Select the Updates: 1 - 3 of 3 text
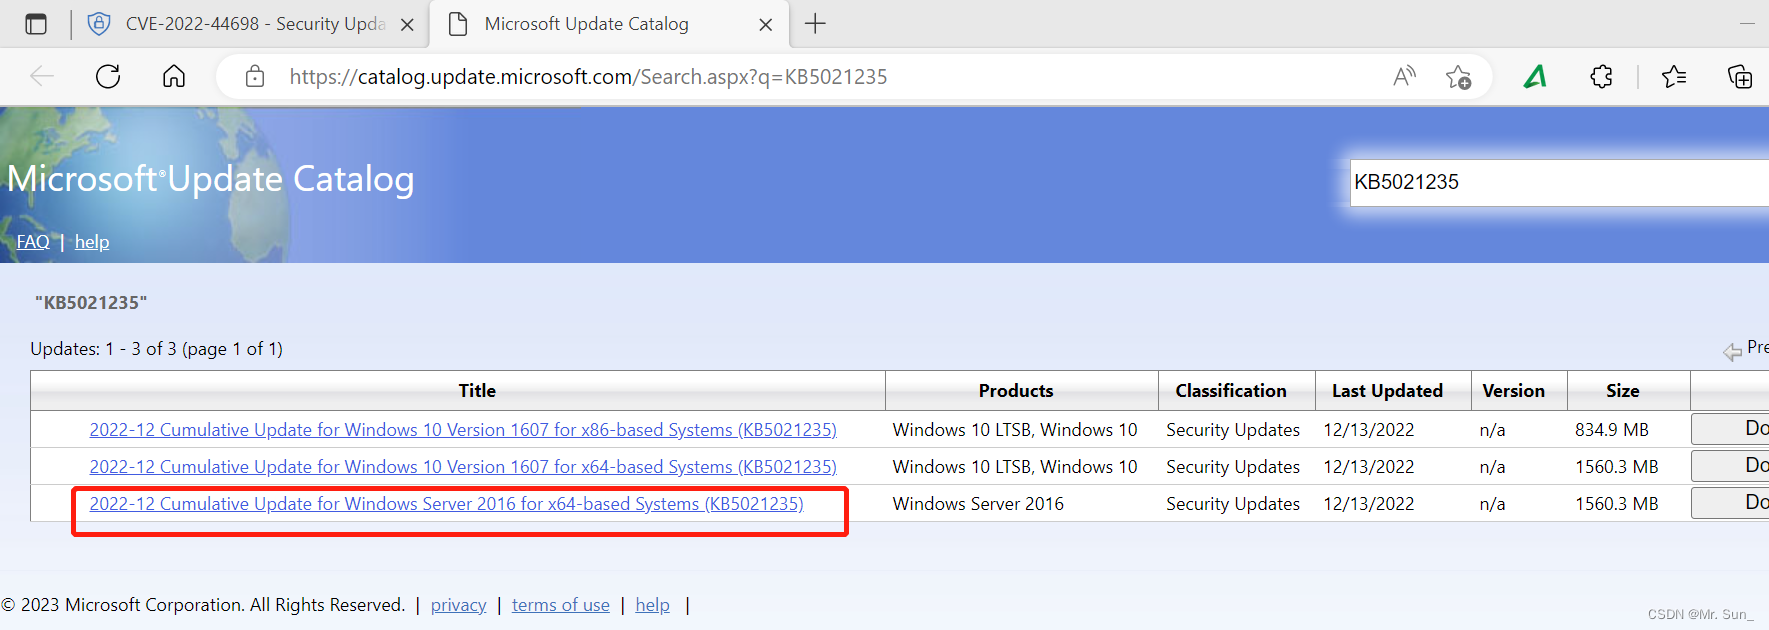Screen dimensions: 1769x630 click(x=157, y=349)
